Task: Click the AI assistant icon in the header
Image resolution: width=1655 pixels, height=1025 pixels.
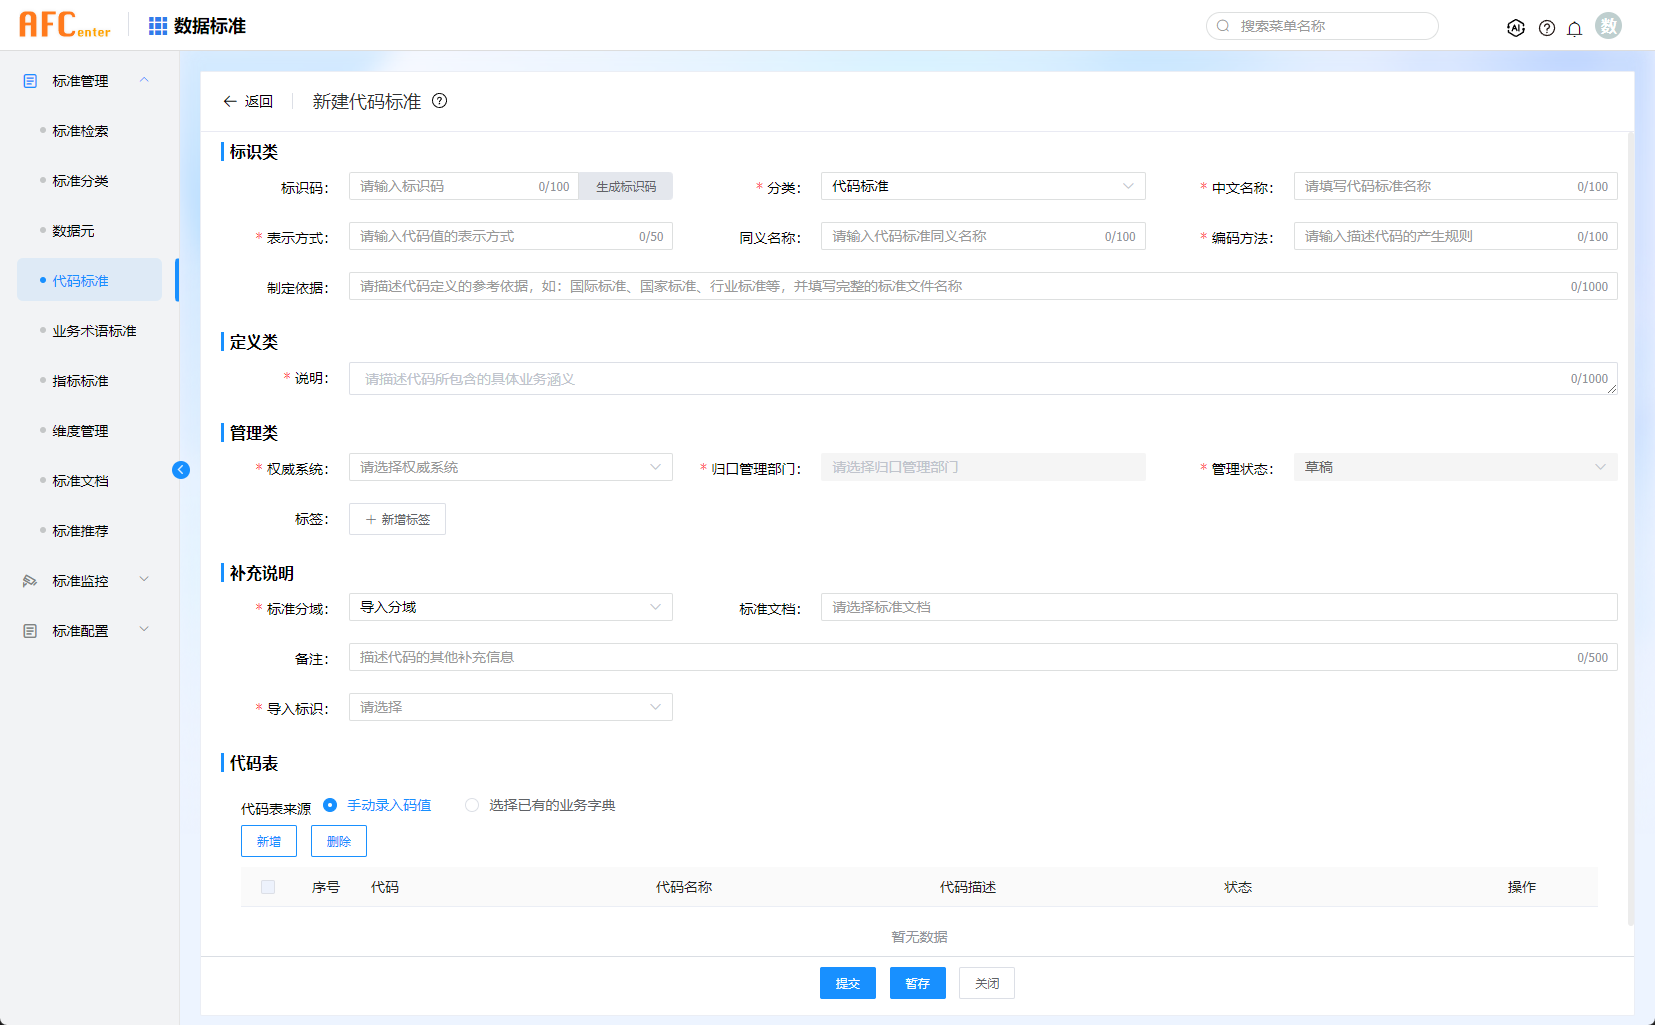Action: 1516,28
